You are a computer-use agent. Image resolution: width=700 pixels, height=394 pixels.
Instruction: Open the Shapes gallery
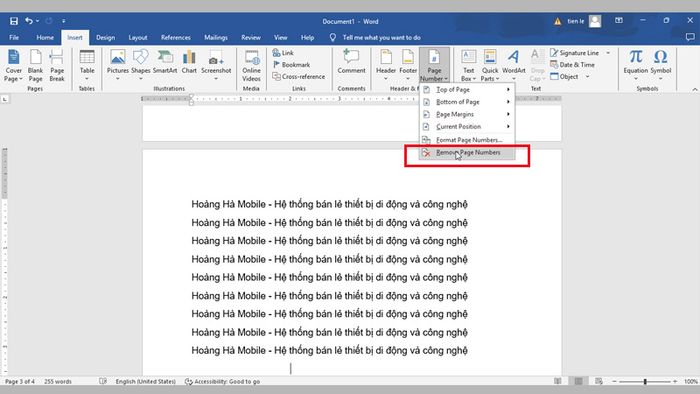click(x=141, y=65)
